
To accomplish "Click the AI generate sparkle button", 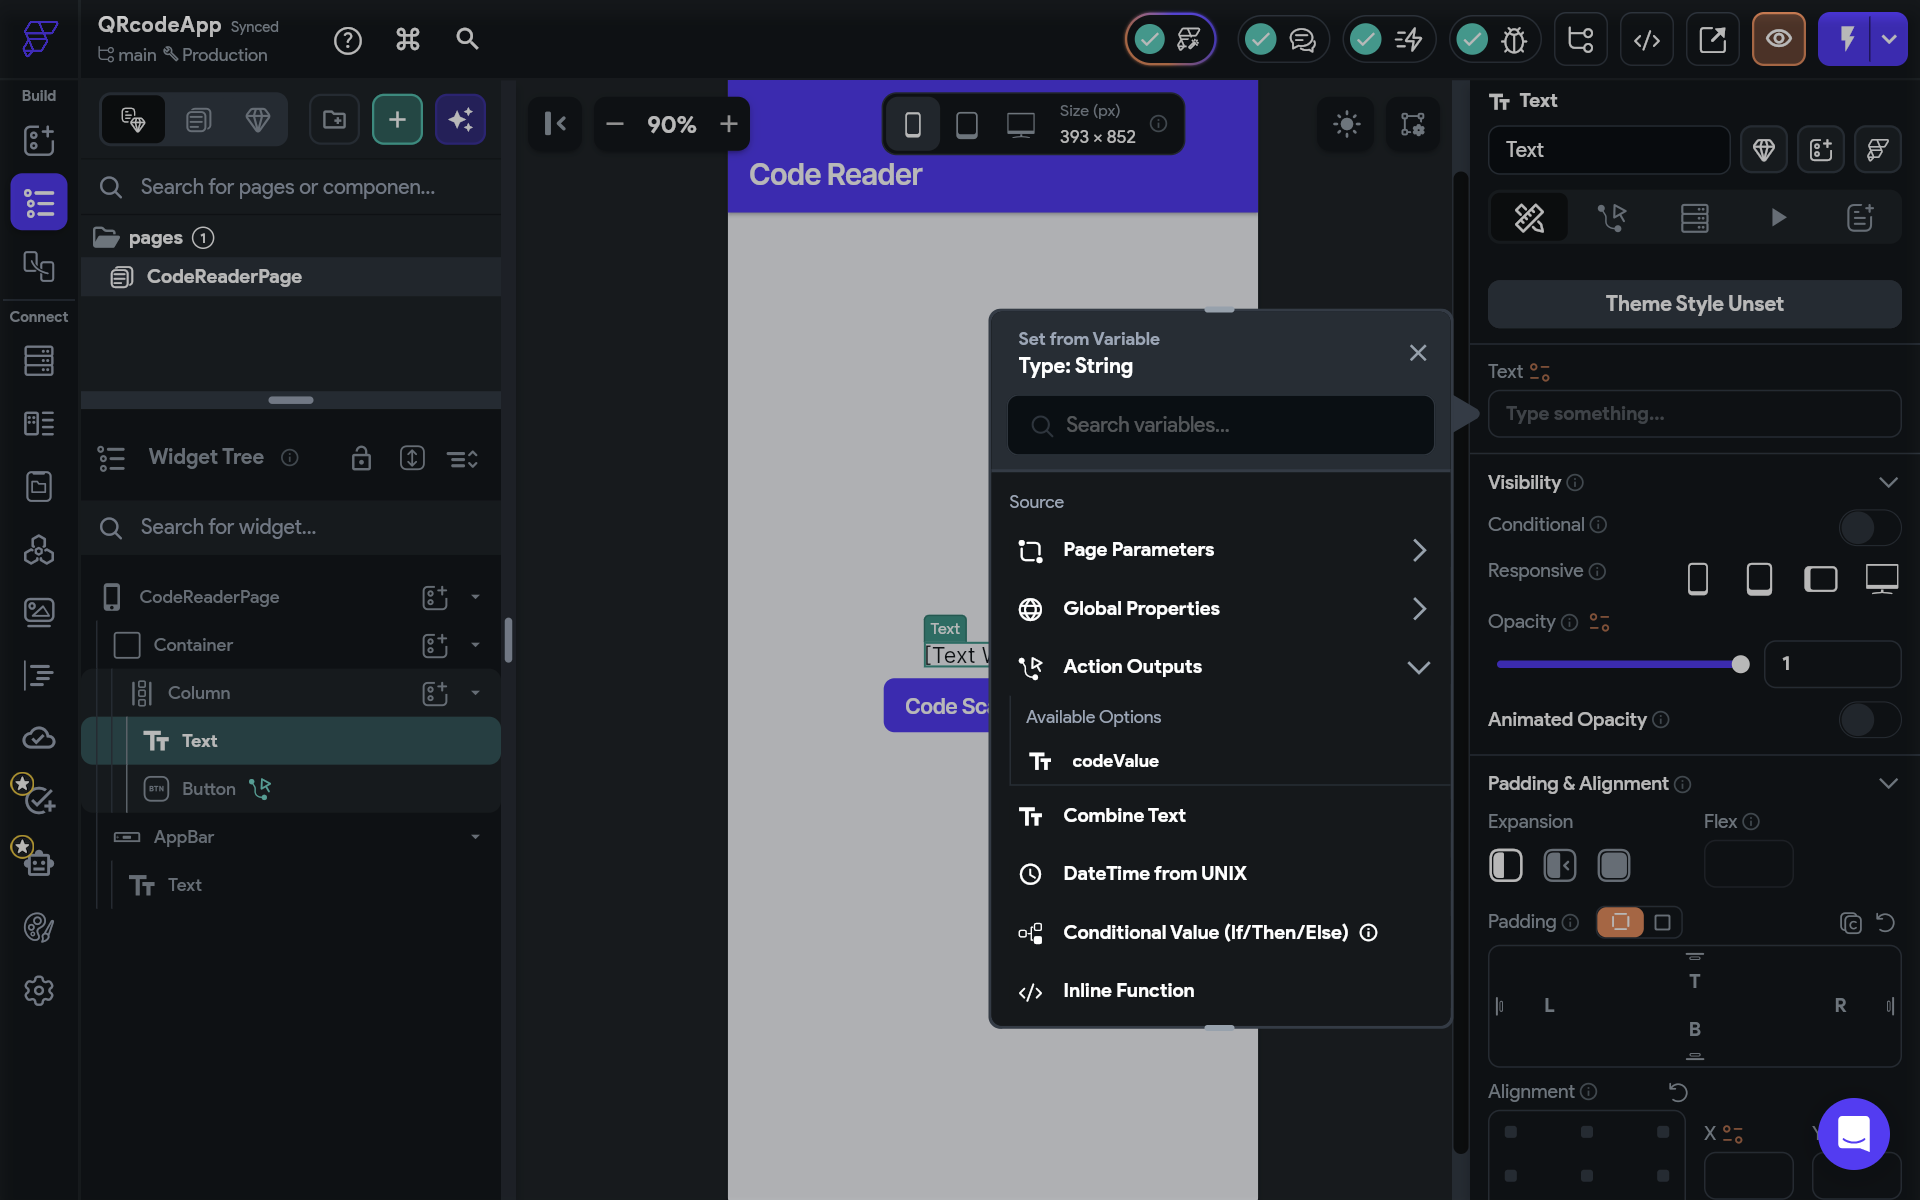I will click(x=460, y=120).
